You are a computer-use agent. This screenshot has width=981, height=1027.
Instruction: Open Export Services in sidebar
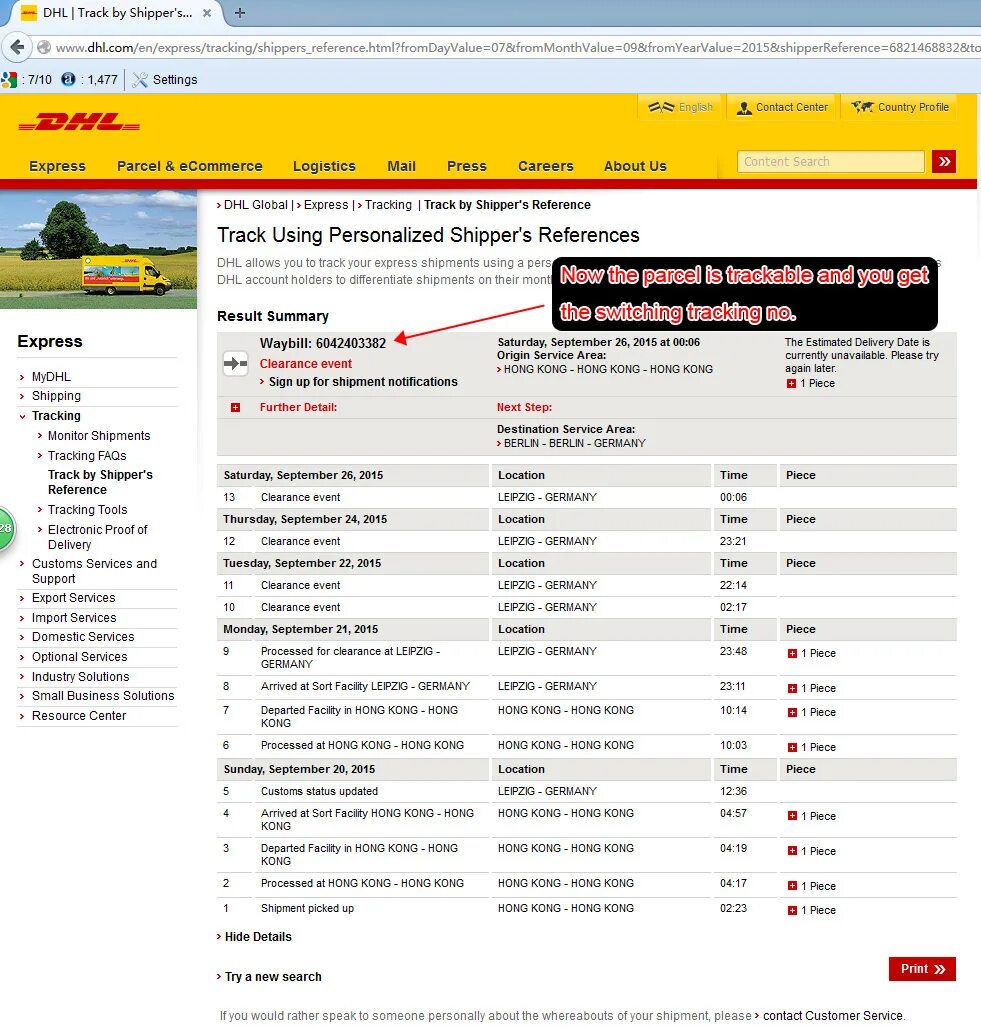[x=73, y=597]
